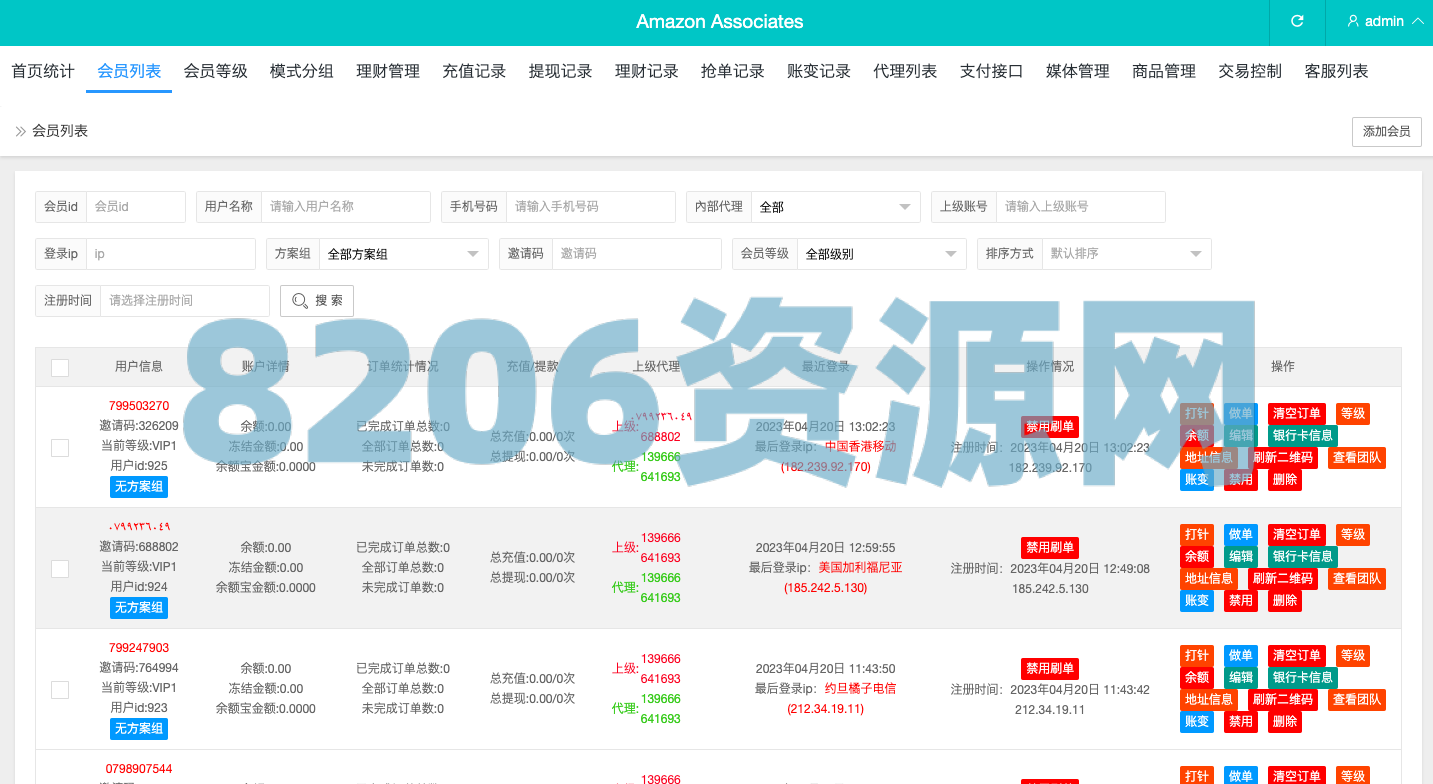Click red 删除 button for user 799247903

pos(1285,722)
